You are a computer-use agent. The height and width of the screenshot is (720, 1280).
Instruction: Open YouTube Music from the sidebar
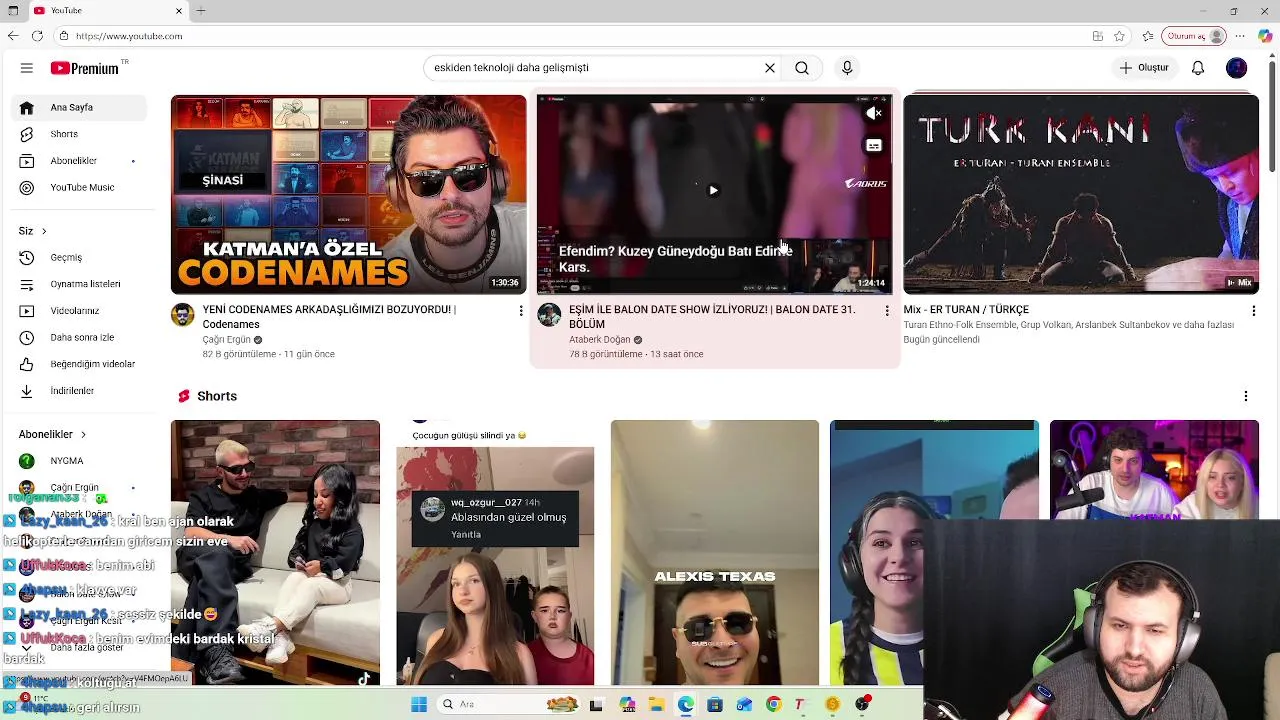pyautogui.click(x=79, y=187)
